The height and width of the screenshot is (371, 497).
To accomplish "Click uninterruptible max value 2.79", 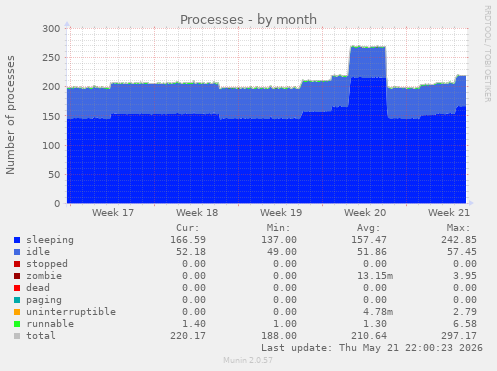I will [x=465, y=312].
